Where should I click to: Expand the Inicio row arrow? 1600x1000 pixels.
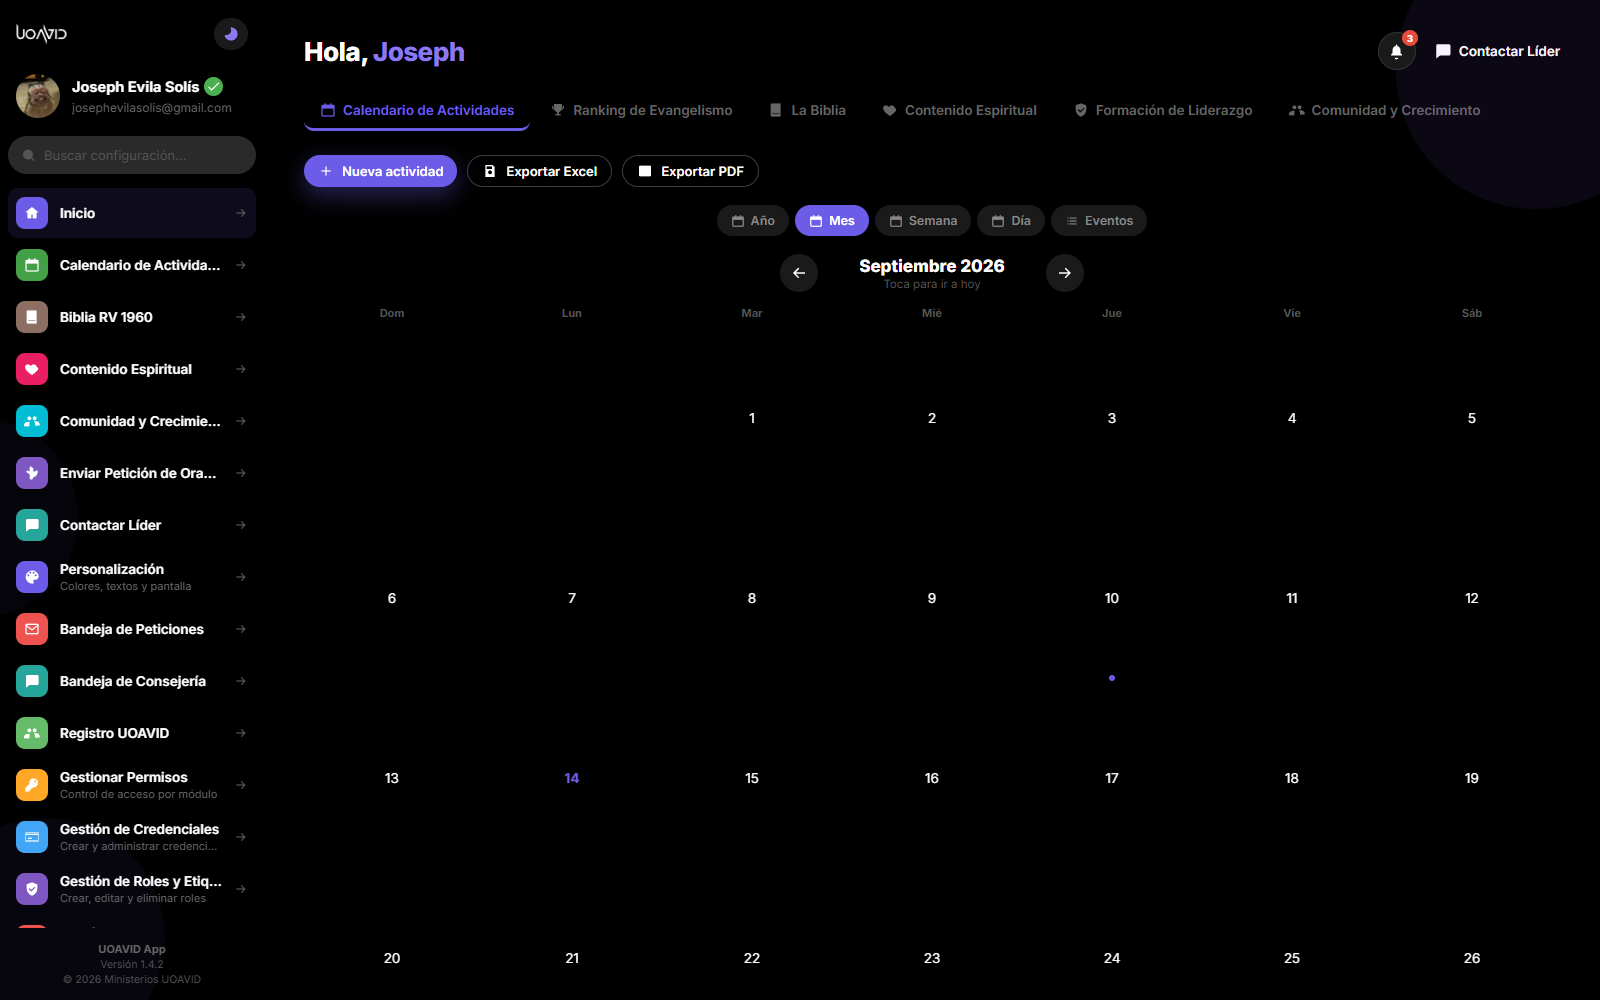click(x=241, y=213)
